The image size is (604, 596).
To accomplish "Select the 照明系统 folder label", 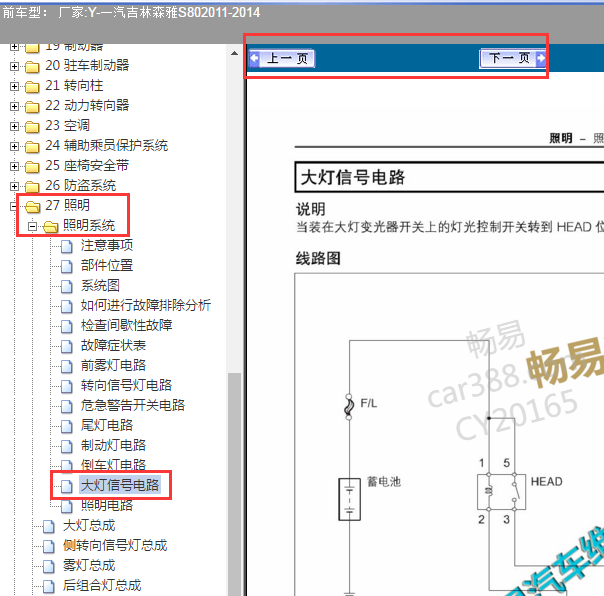I will [89, 225].
